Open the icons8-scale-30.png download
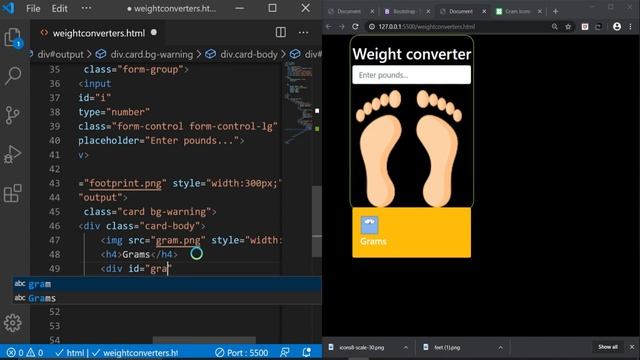This screenshot has height=360, width=640. [362, 347]
